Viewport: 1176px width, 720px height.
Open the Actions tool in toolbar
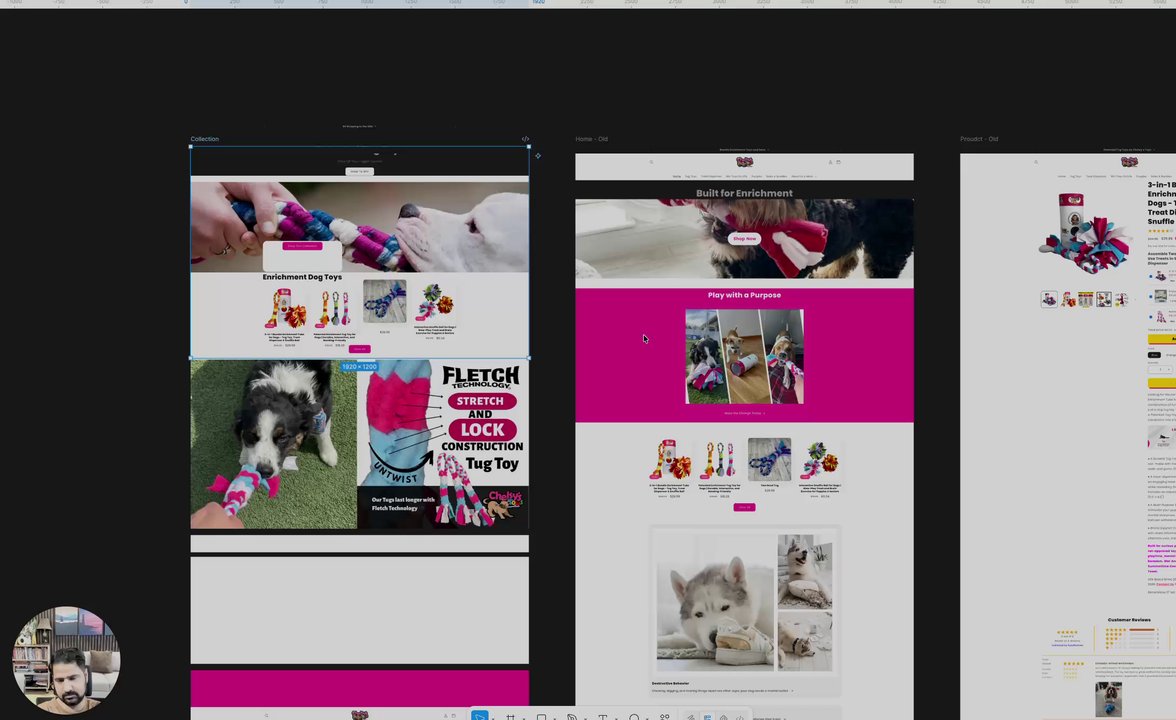click(x=664, y=718)
